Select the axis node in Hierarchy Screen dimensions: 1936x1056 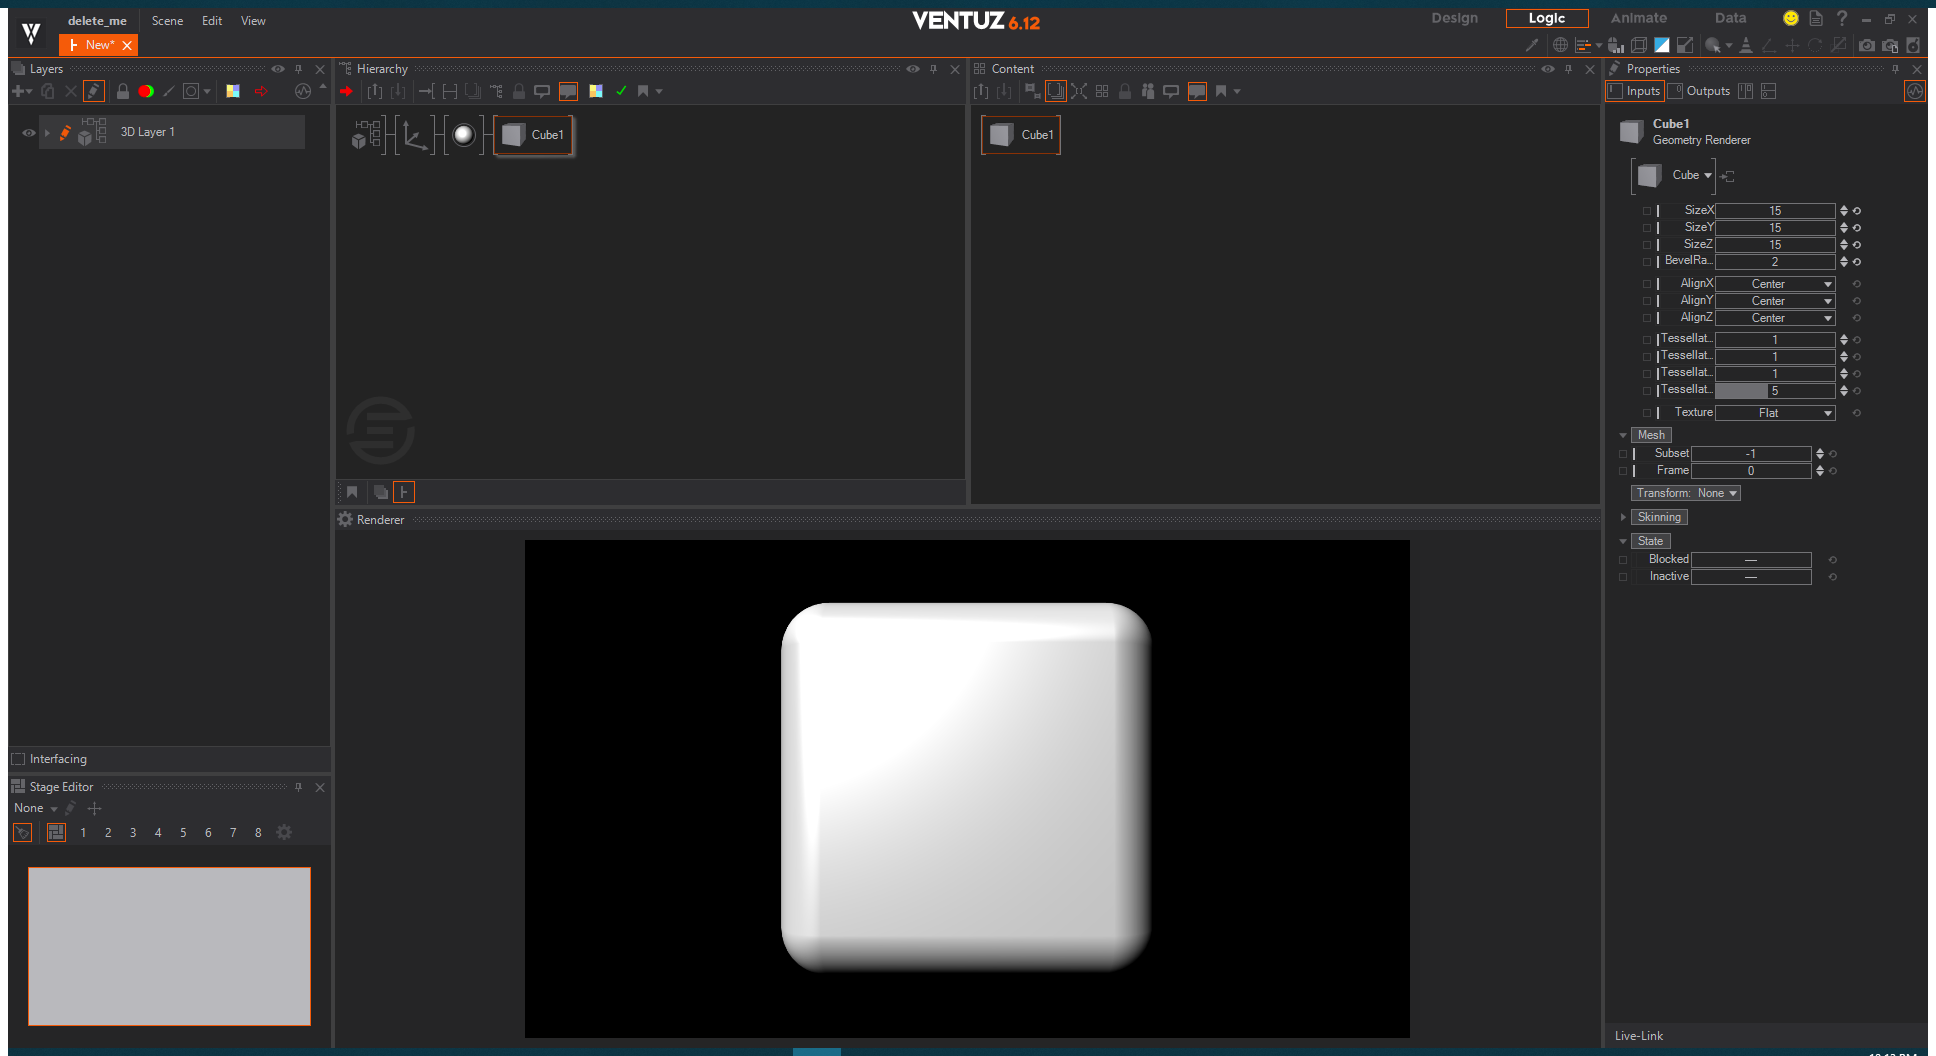click(415, 135)
